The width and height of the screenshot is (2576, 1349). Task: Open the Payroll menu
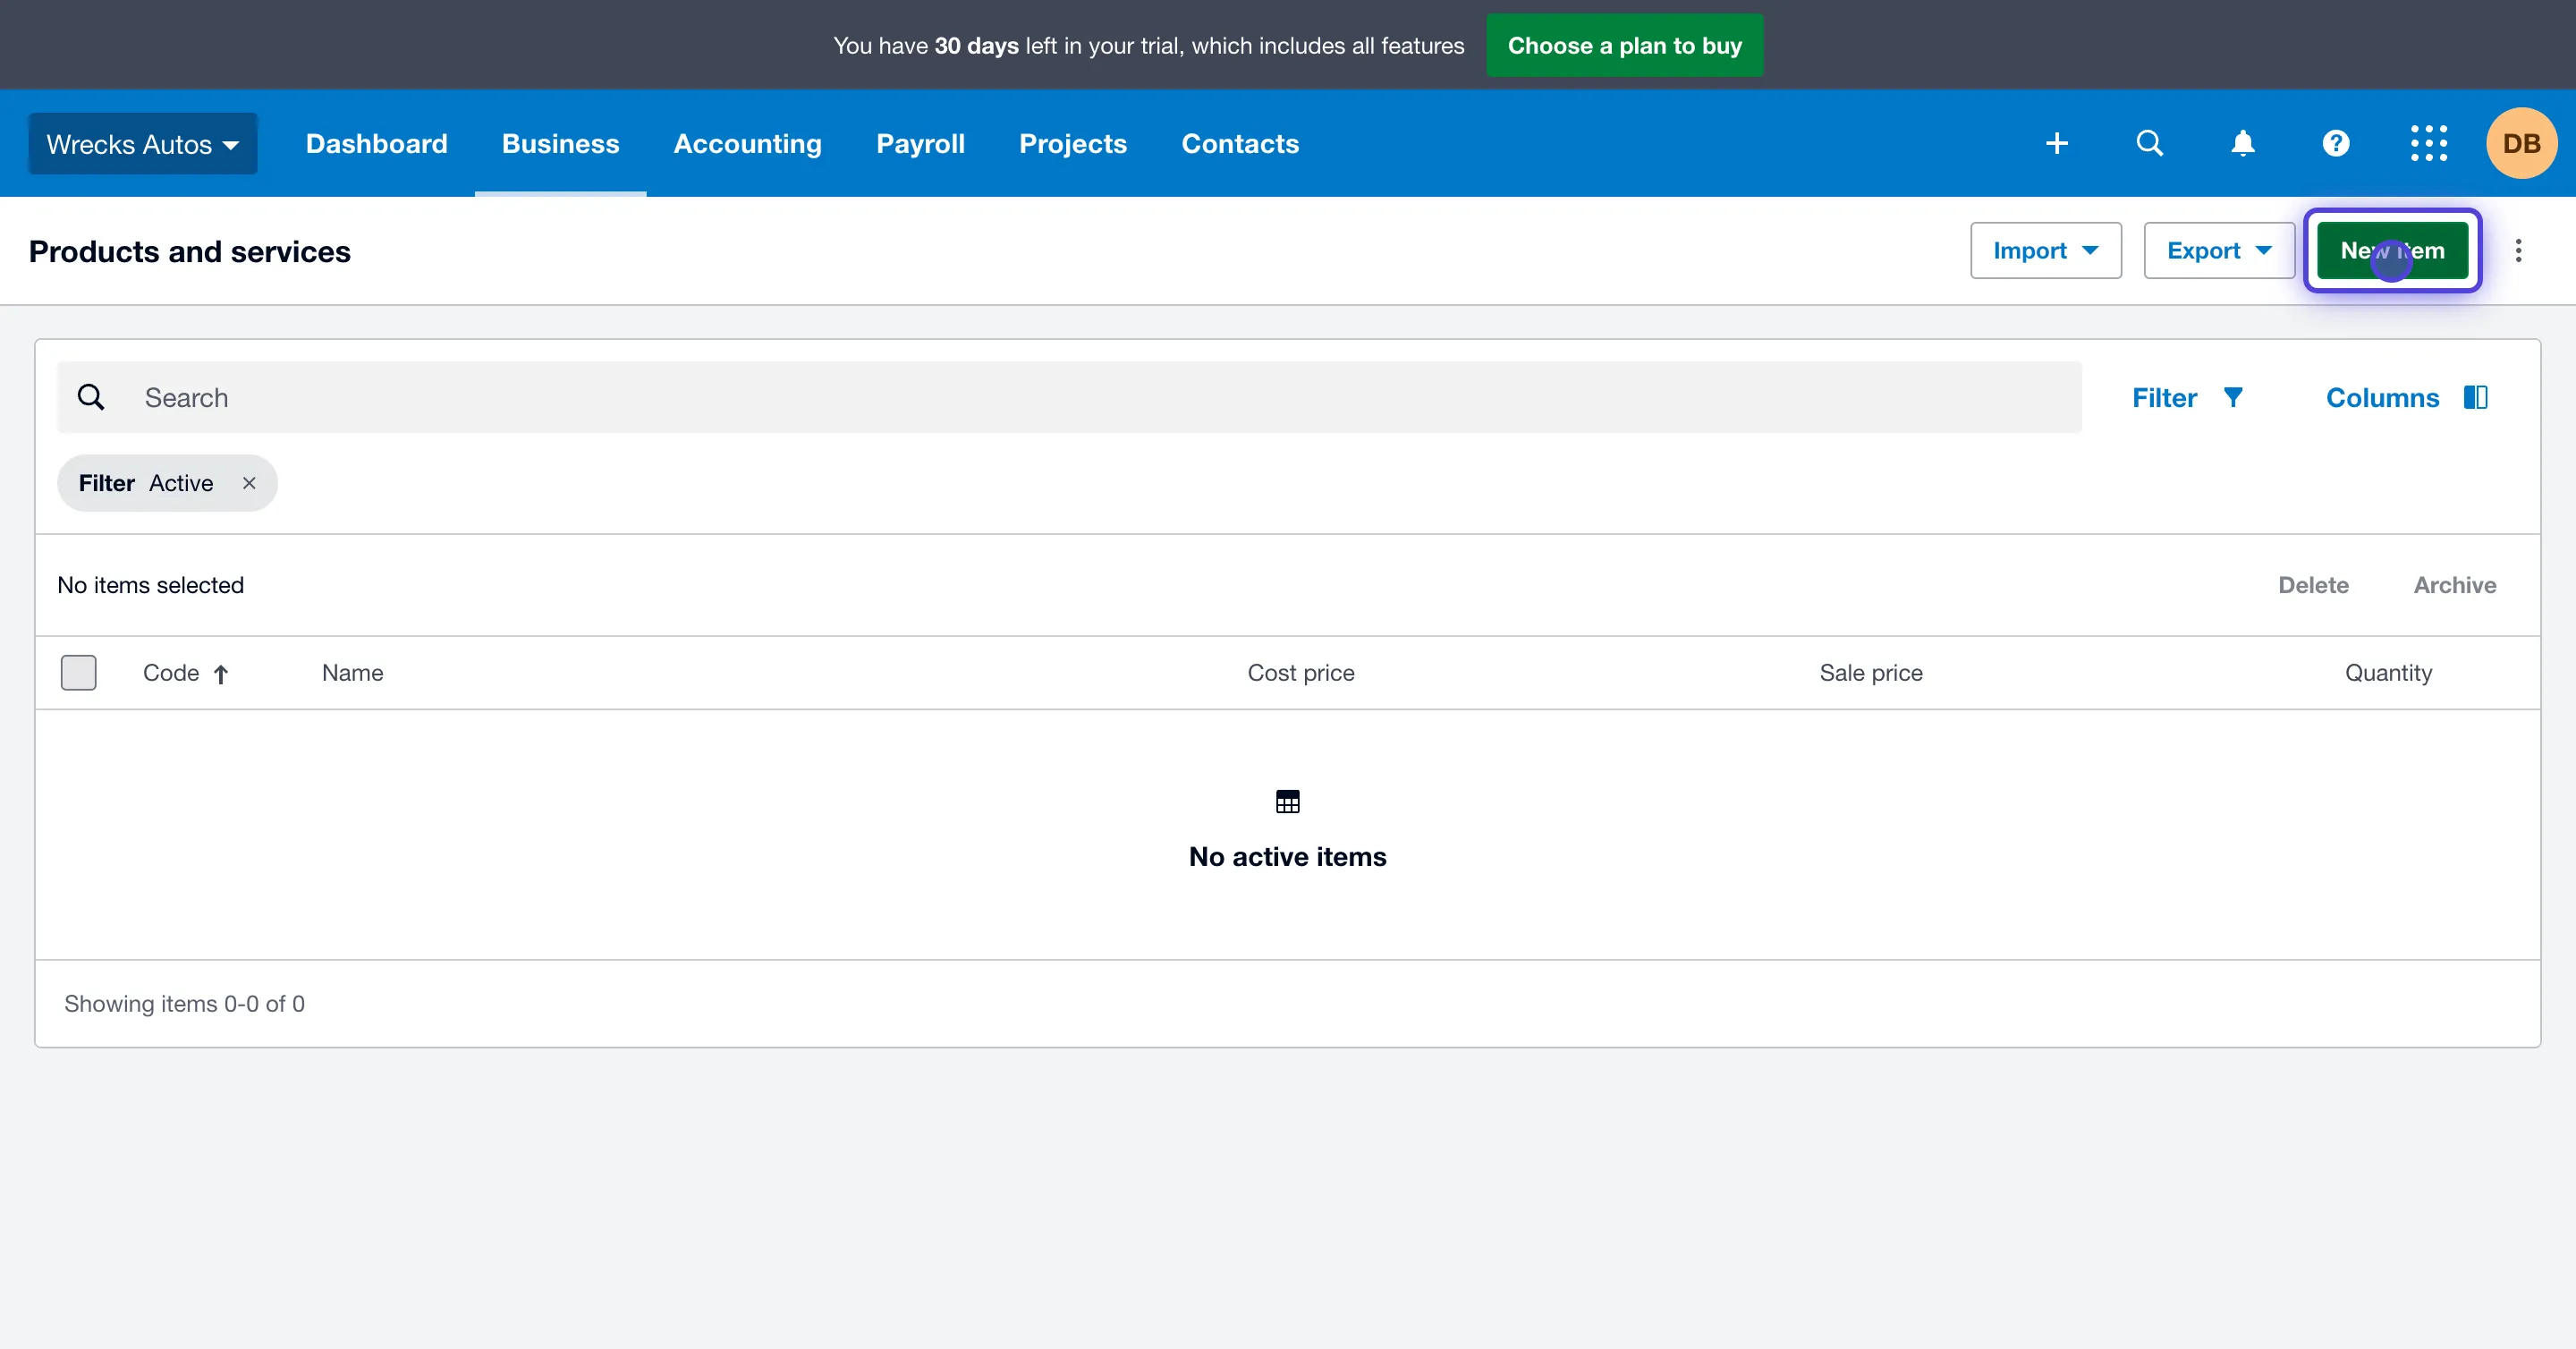[920, 143]
